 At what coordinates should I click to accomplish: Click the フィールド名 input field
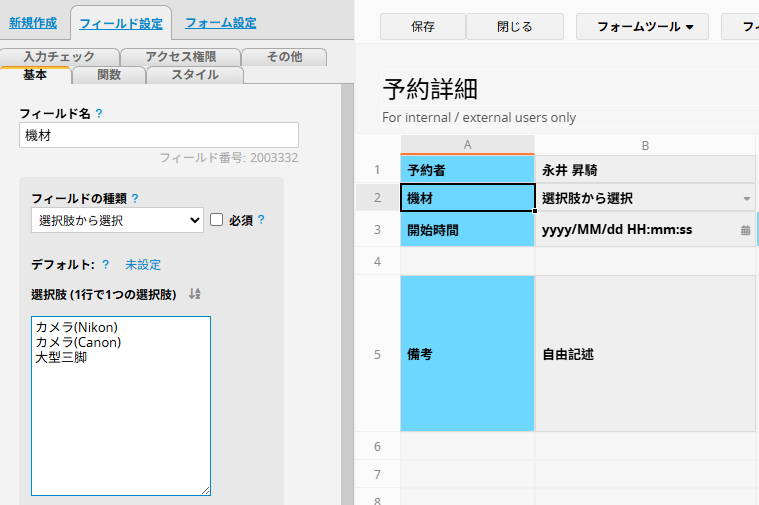pos(159,135)
